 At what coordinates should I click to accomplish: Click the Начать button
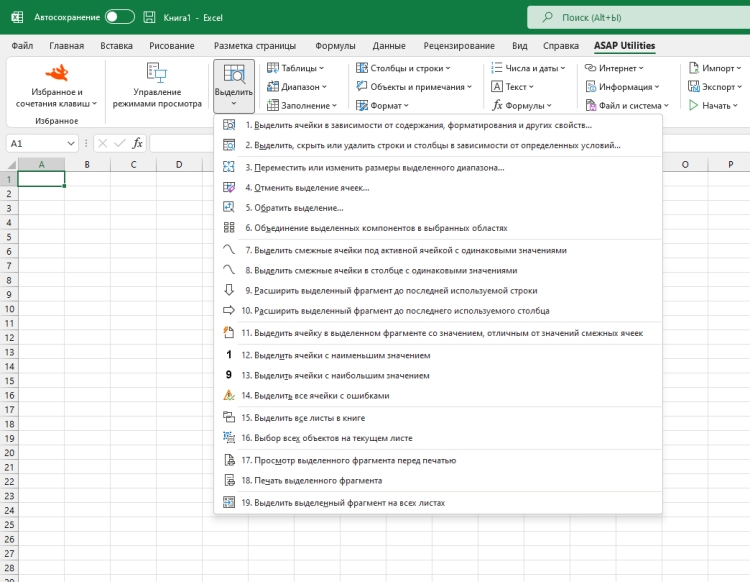point(713,105)
